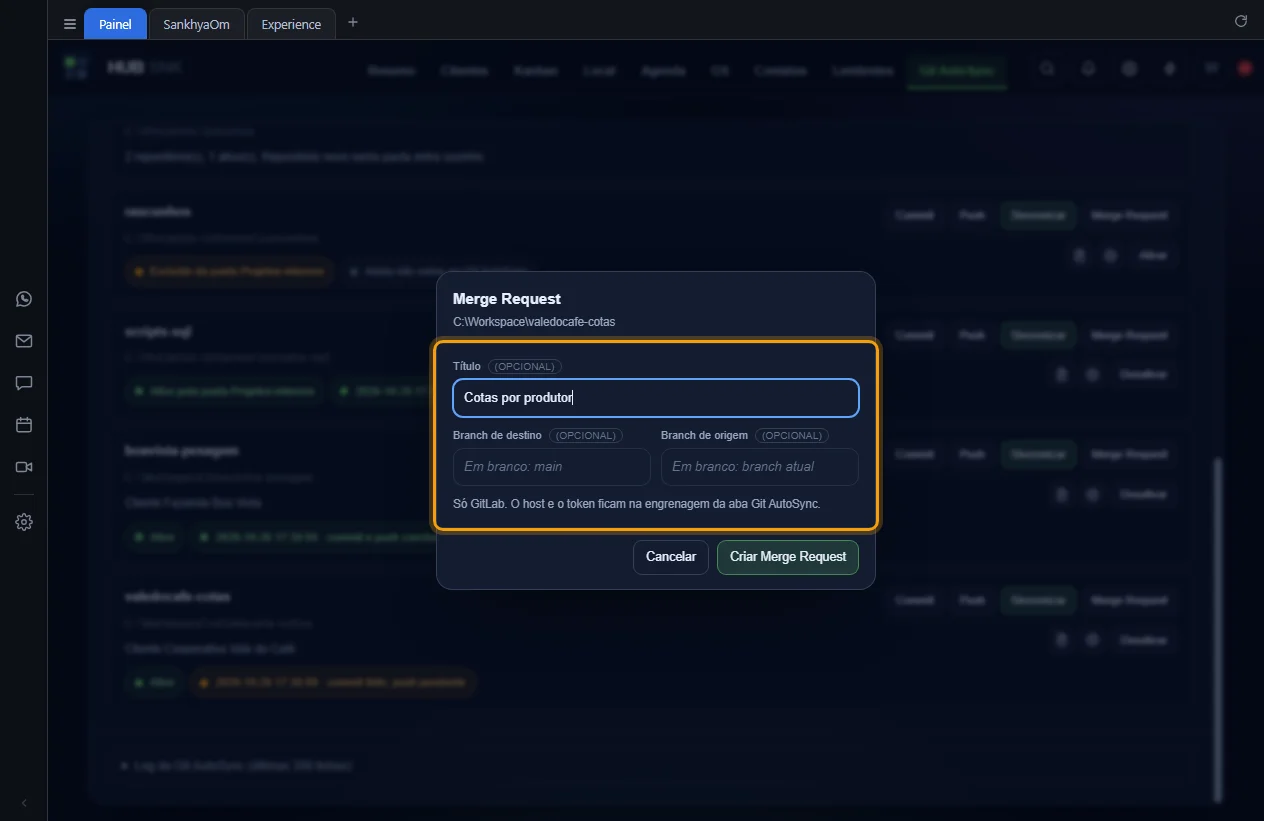This screenshot has width=1264, height=821.
Task: Click the Branch de origem input field
Action: [x=760, y=467]
